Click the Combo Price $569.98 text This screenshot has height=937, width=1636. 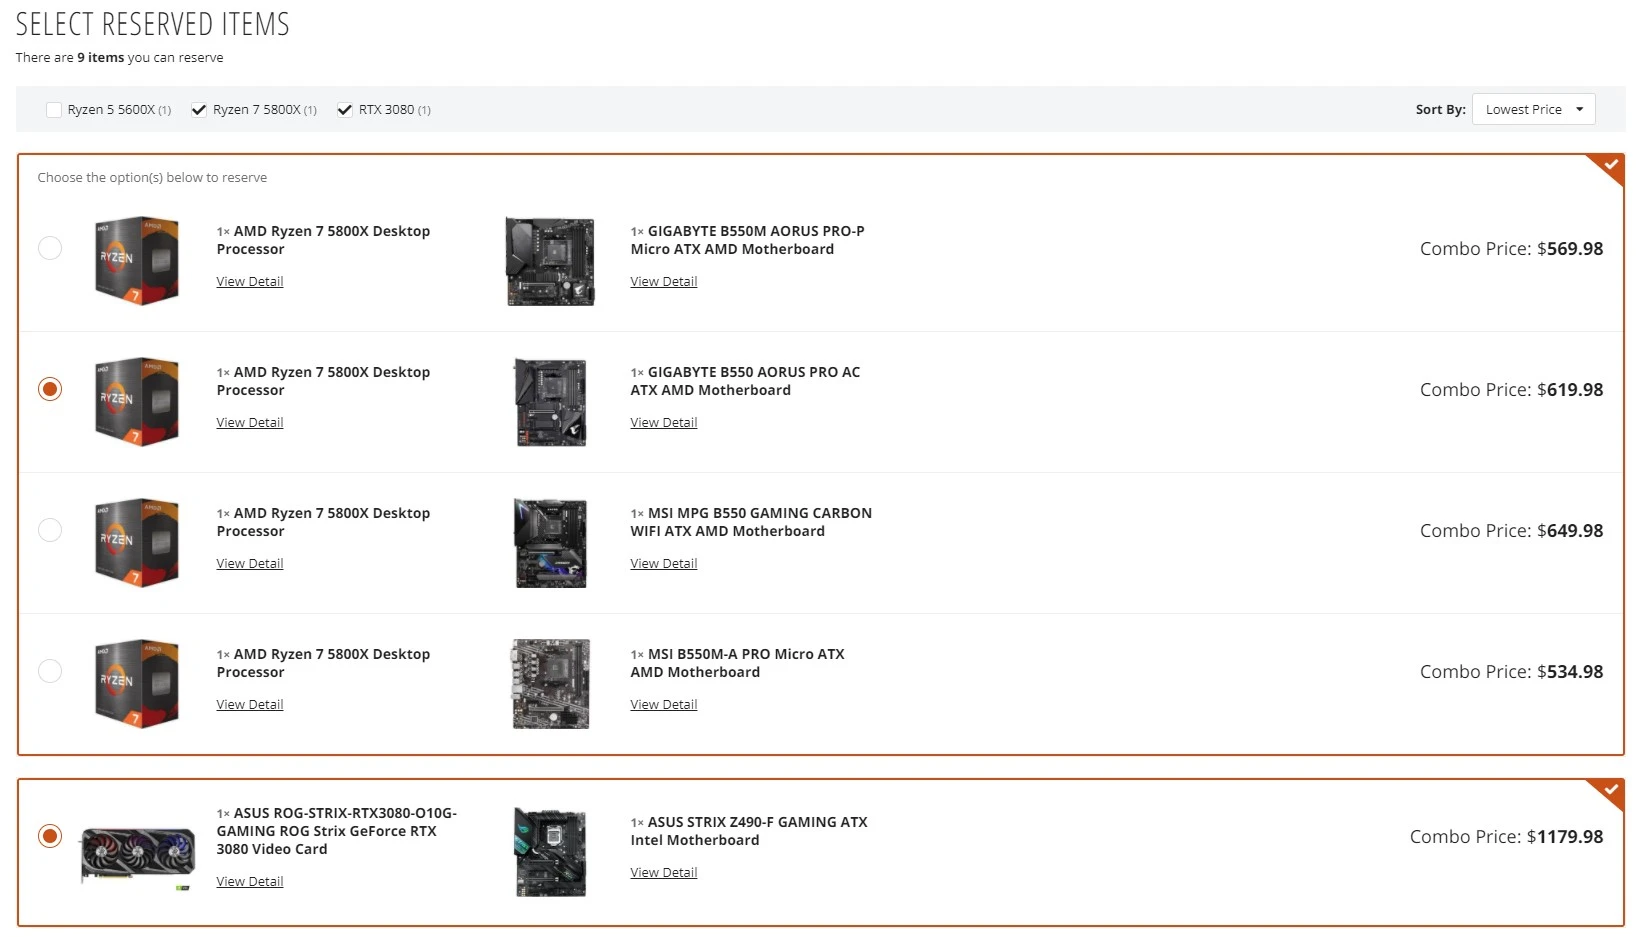1511,249
